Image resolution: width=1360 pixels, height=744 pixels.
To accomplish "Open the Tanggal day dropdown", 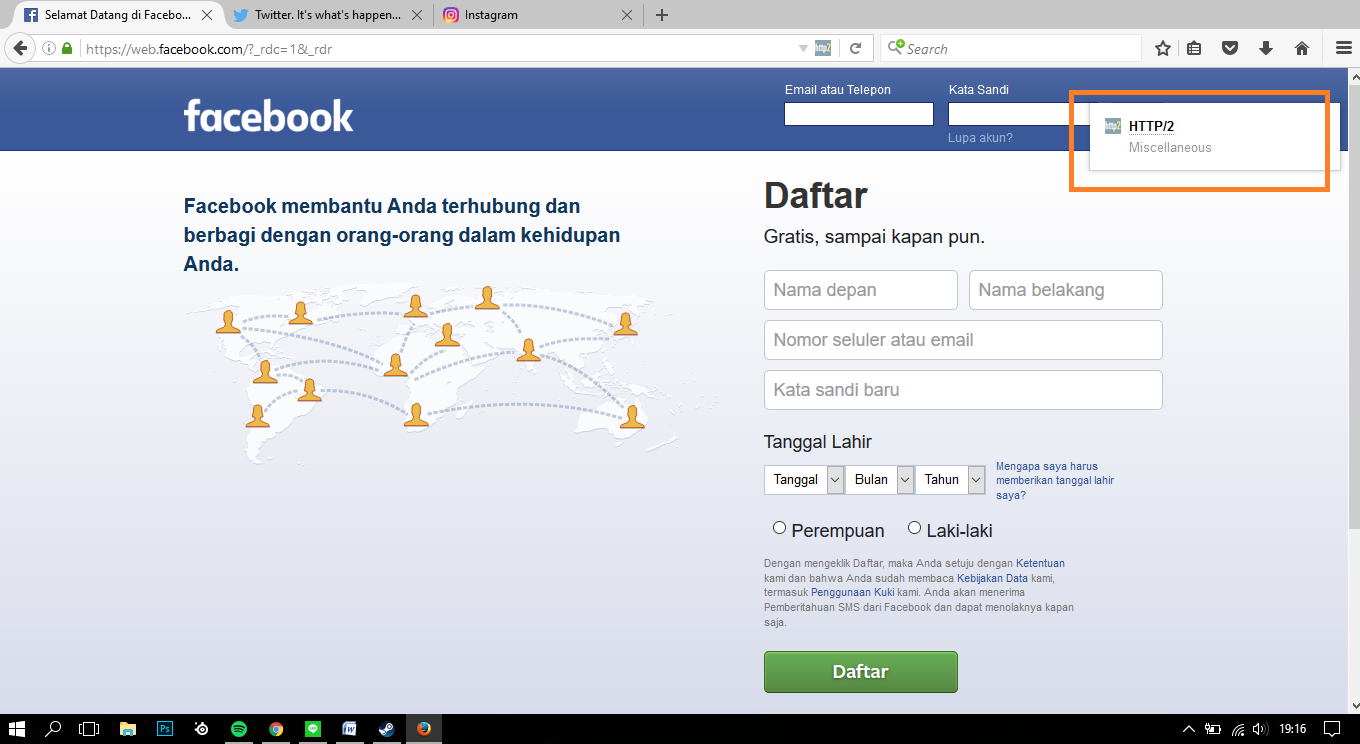I will coord(804,480).
